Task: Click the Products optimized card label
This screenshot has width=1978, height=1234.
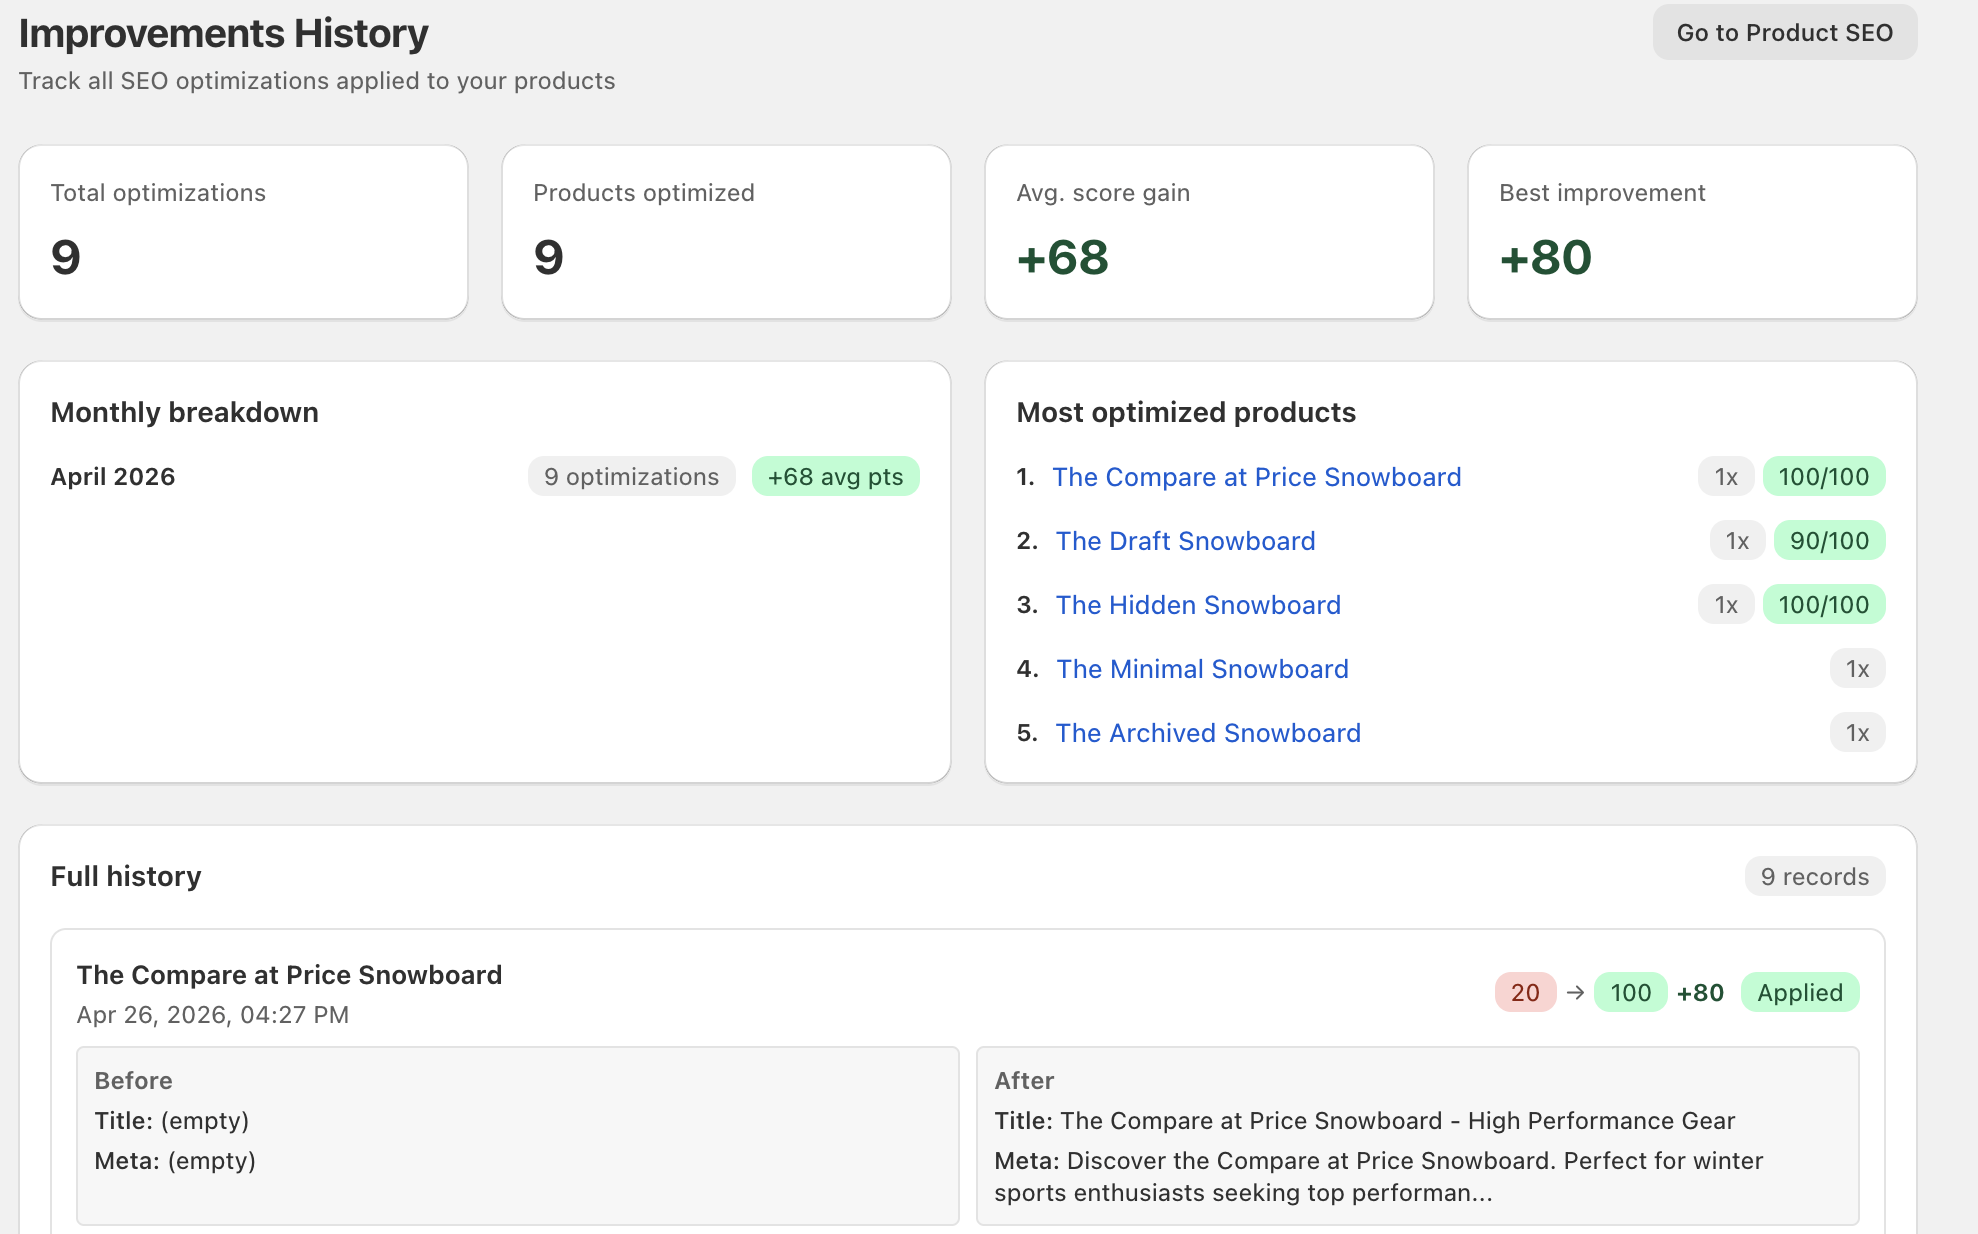Action: pos(644,193)
